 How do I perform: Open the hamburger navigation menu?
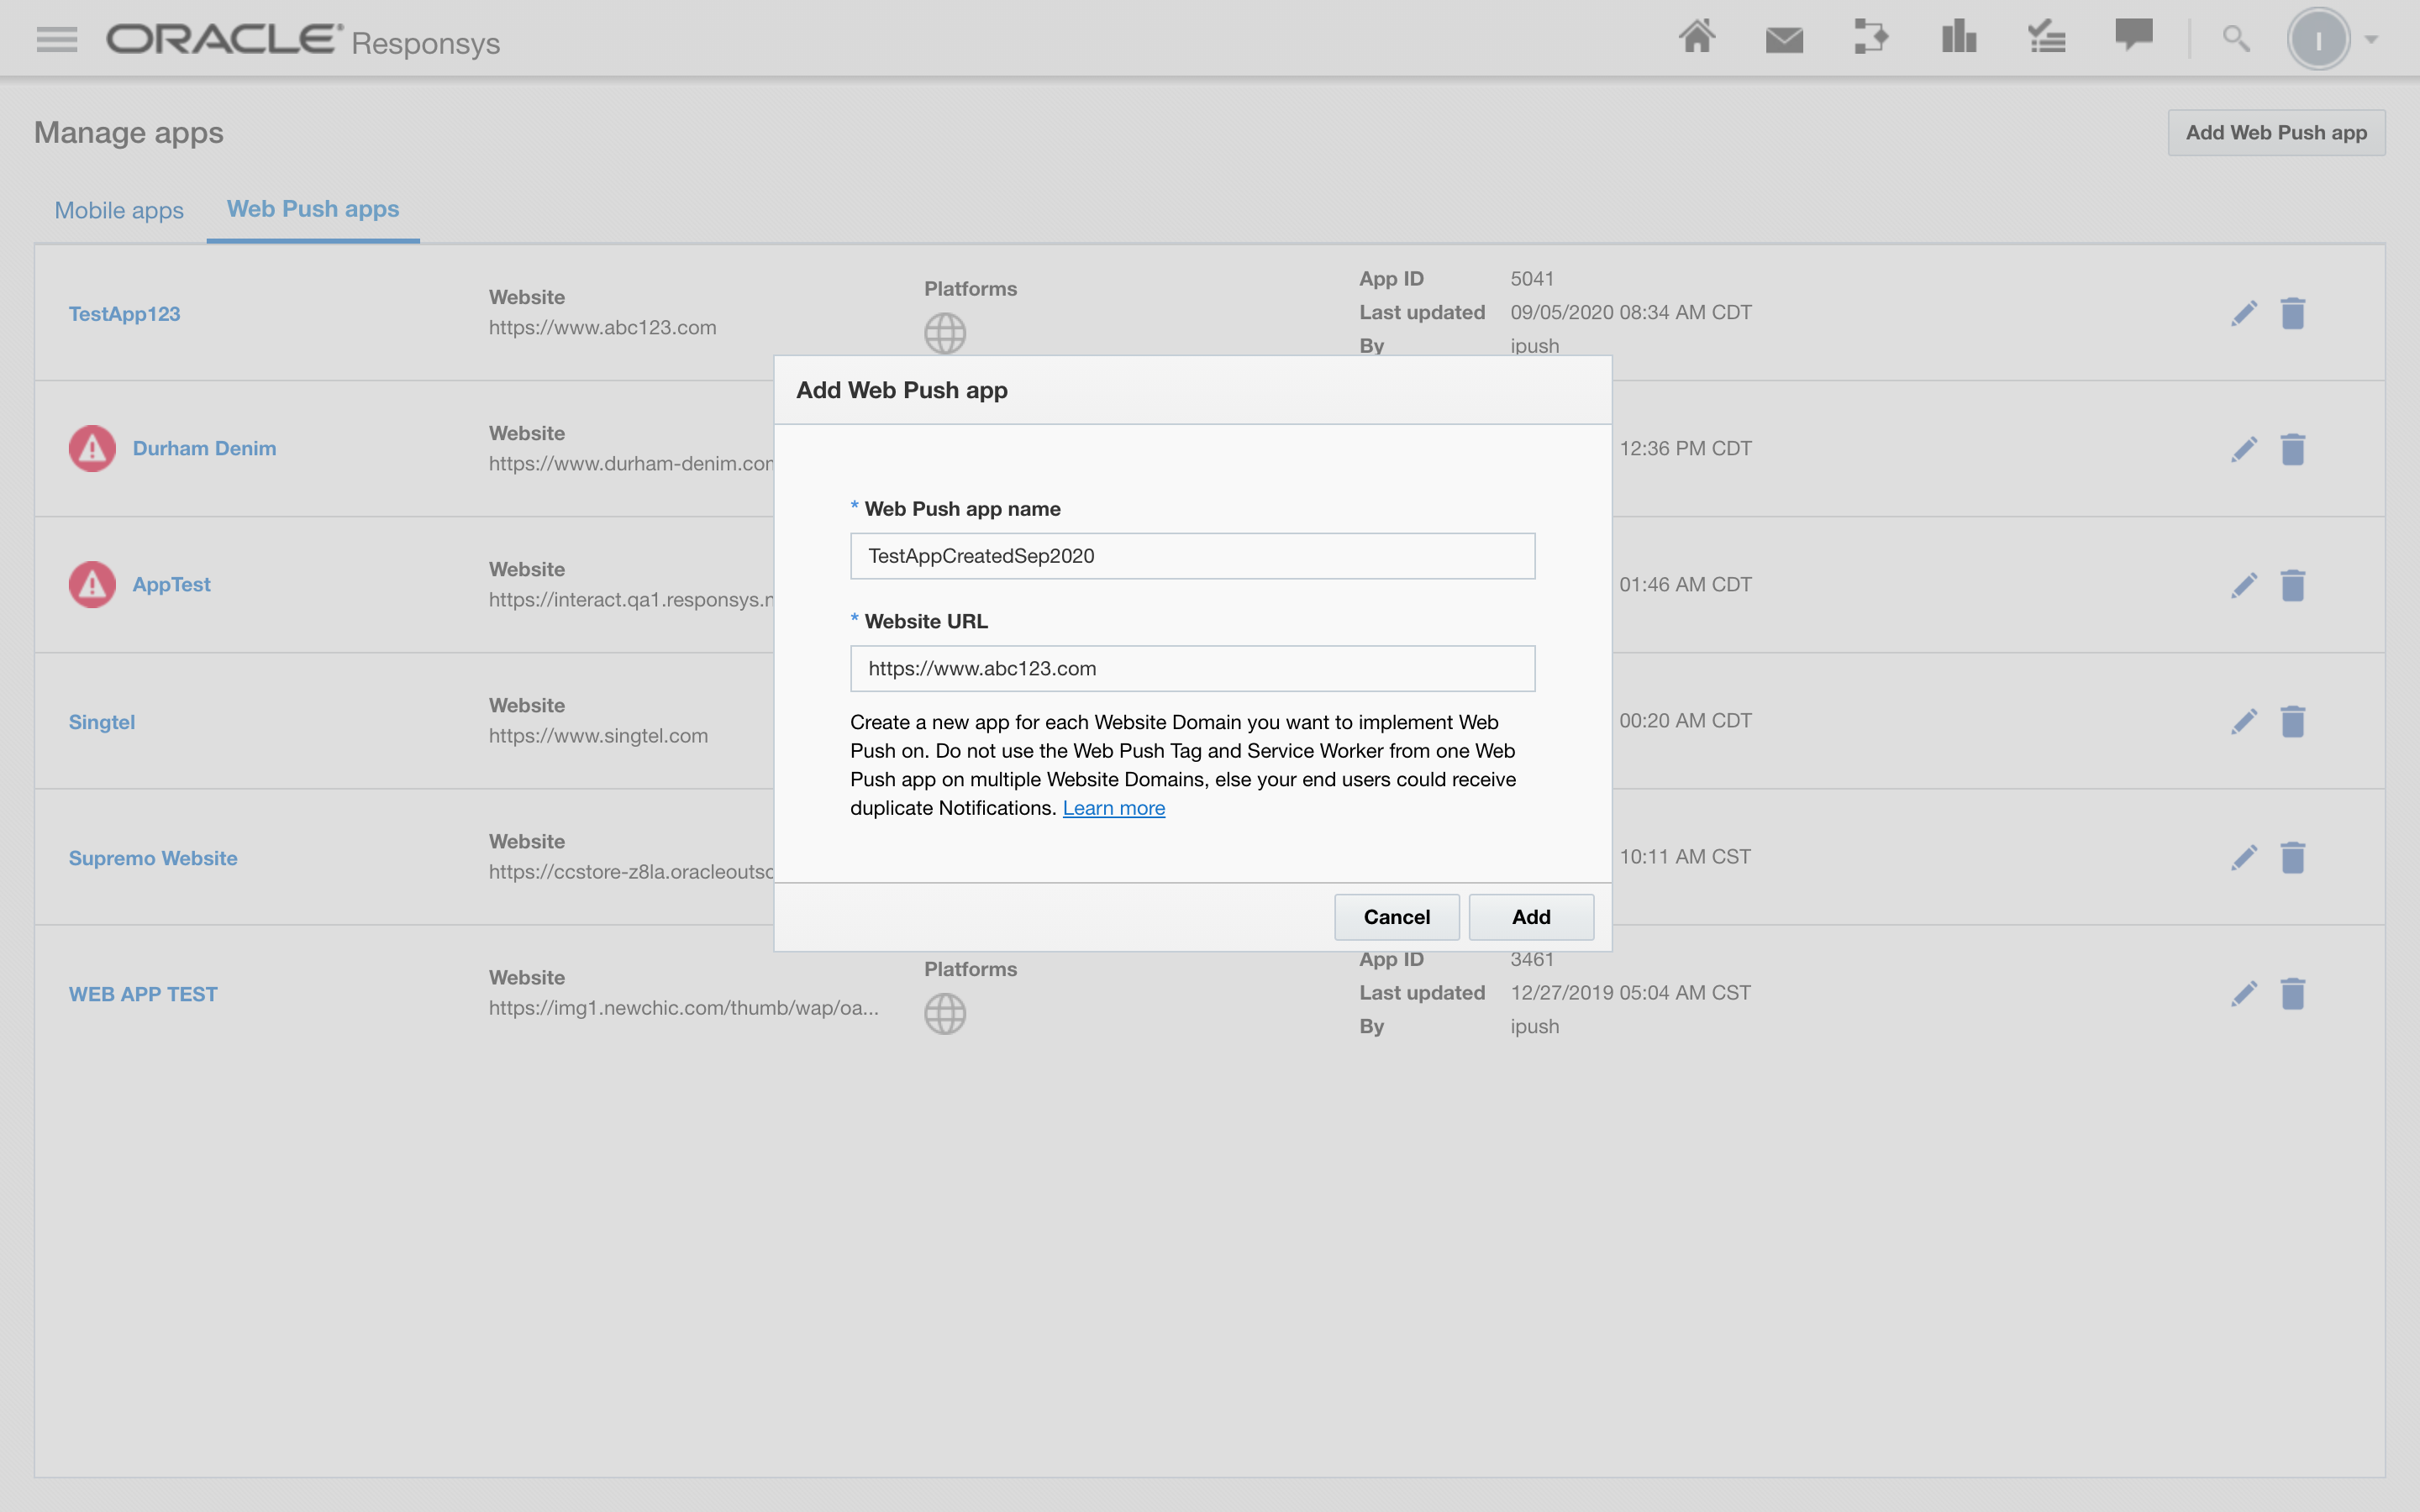click(56, 39)
